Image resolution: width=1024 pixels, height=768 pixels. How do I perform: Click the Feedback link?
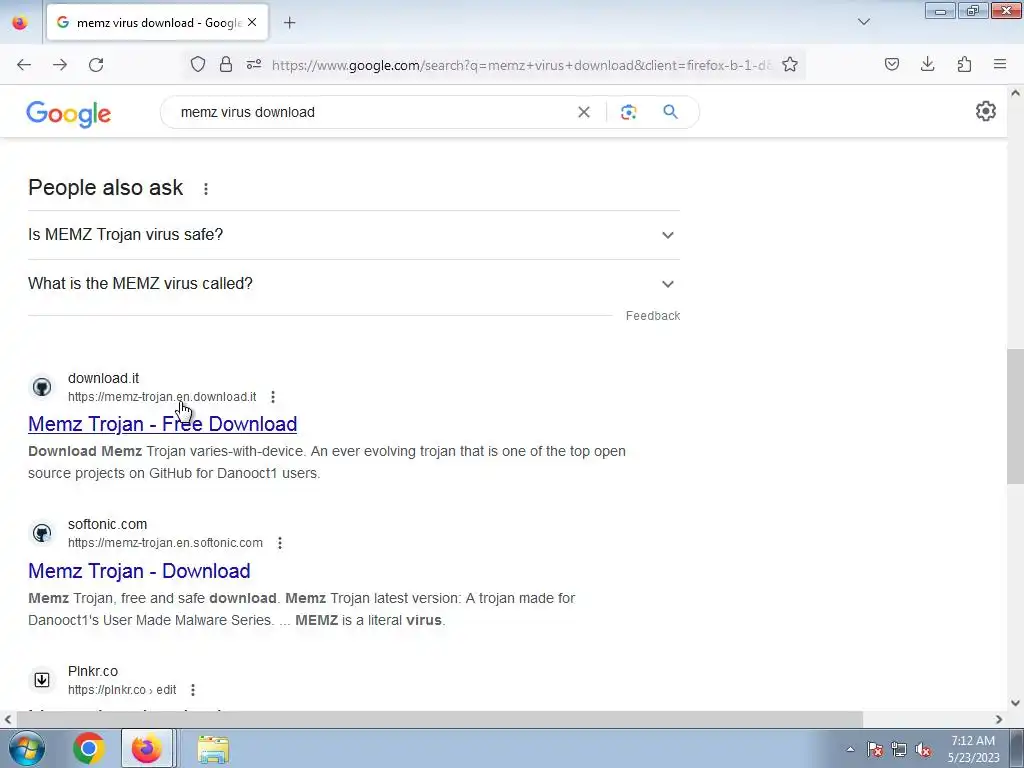point(653,316)
